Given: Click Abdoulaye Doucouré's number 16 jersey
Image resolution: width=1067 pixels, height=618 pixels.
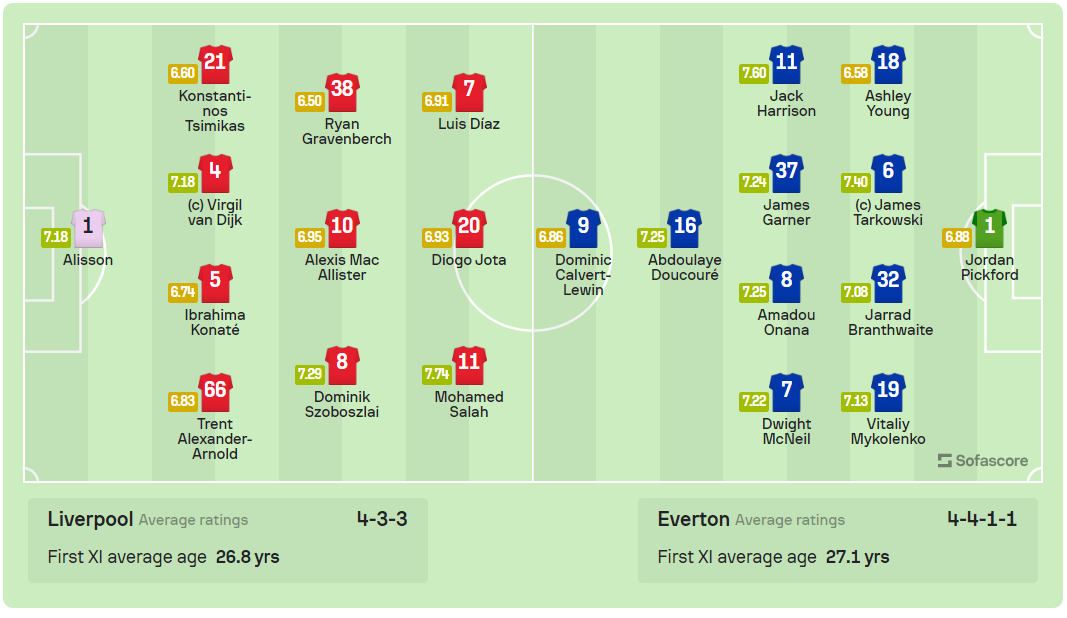Looking at the screenshot, I should point(685,228).
